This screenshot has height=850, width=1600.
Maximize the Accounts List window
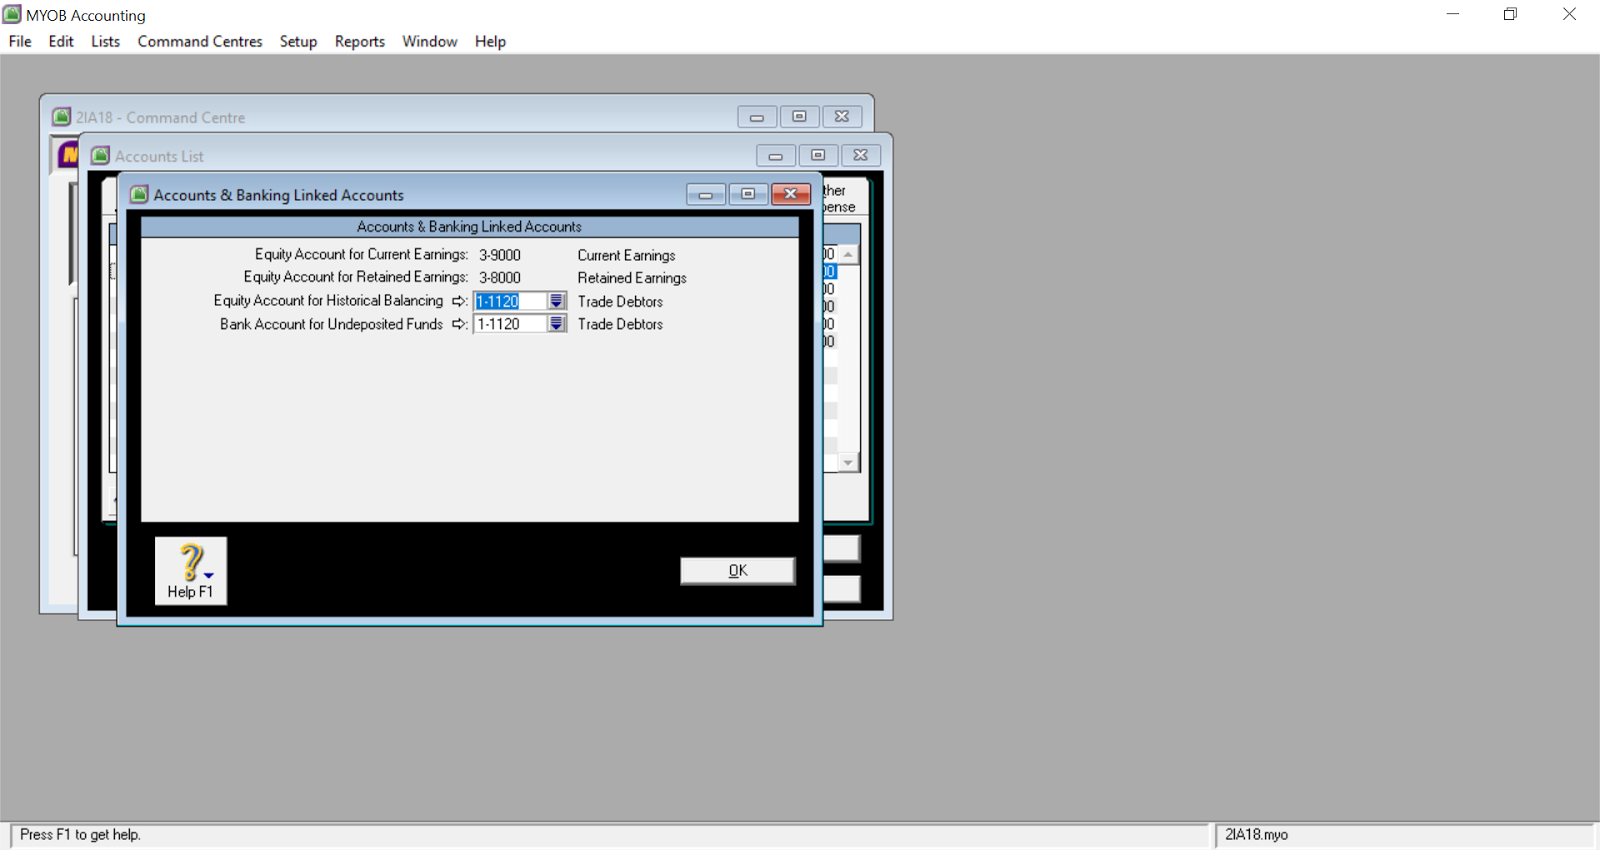[818, 155]
